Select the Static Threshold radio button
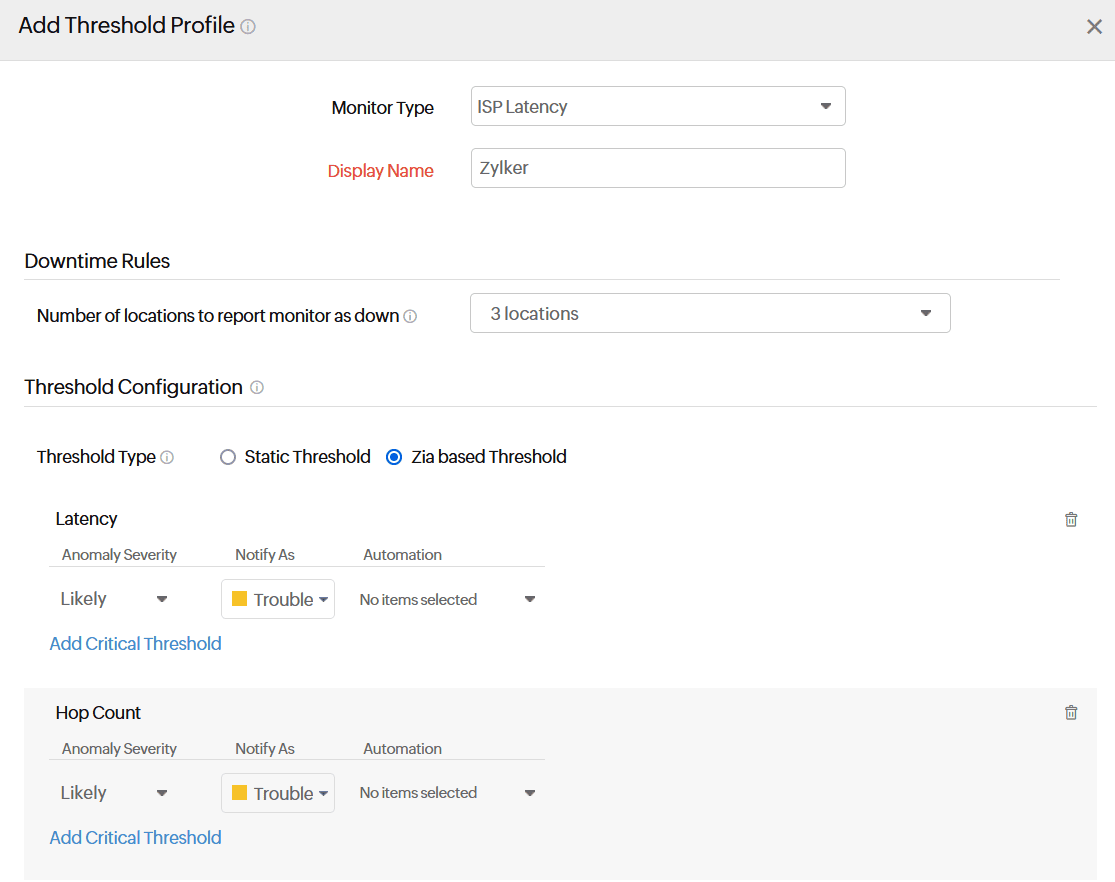The width and height of the screenshot is (1115, 882). [228, 457]
